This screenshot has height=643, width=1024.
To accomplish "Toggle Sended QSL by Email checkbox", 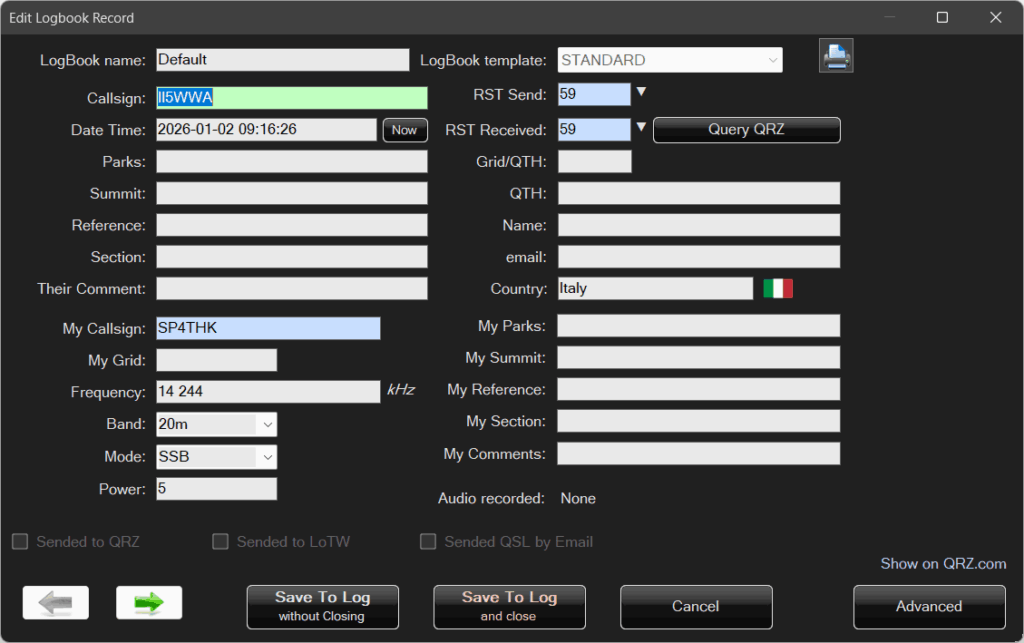I will (428, 542).
